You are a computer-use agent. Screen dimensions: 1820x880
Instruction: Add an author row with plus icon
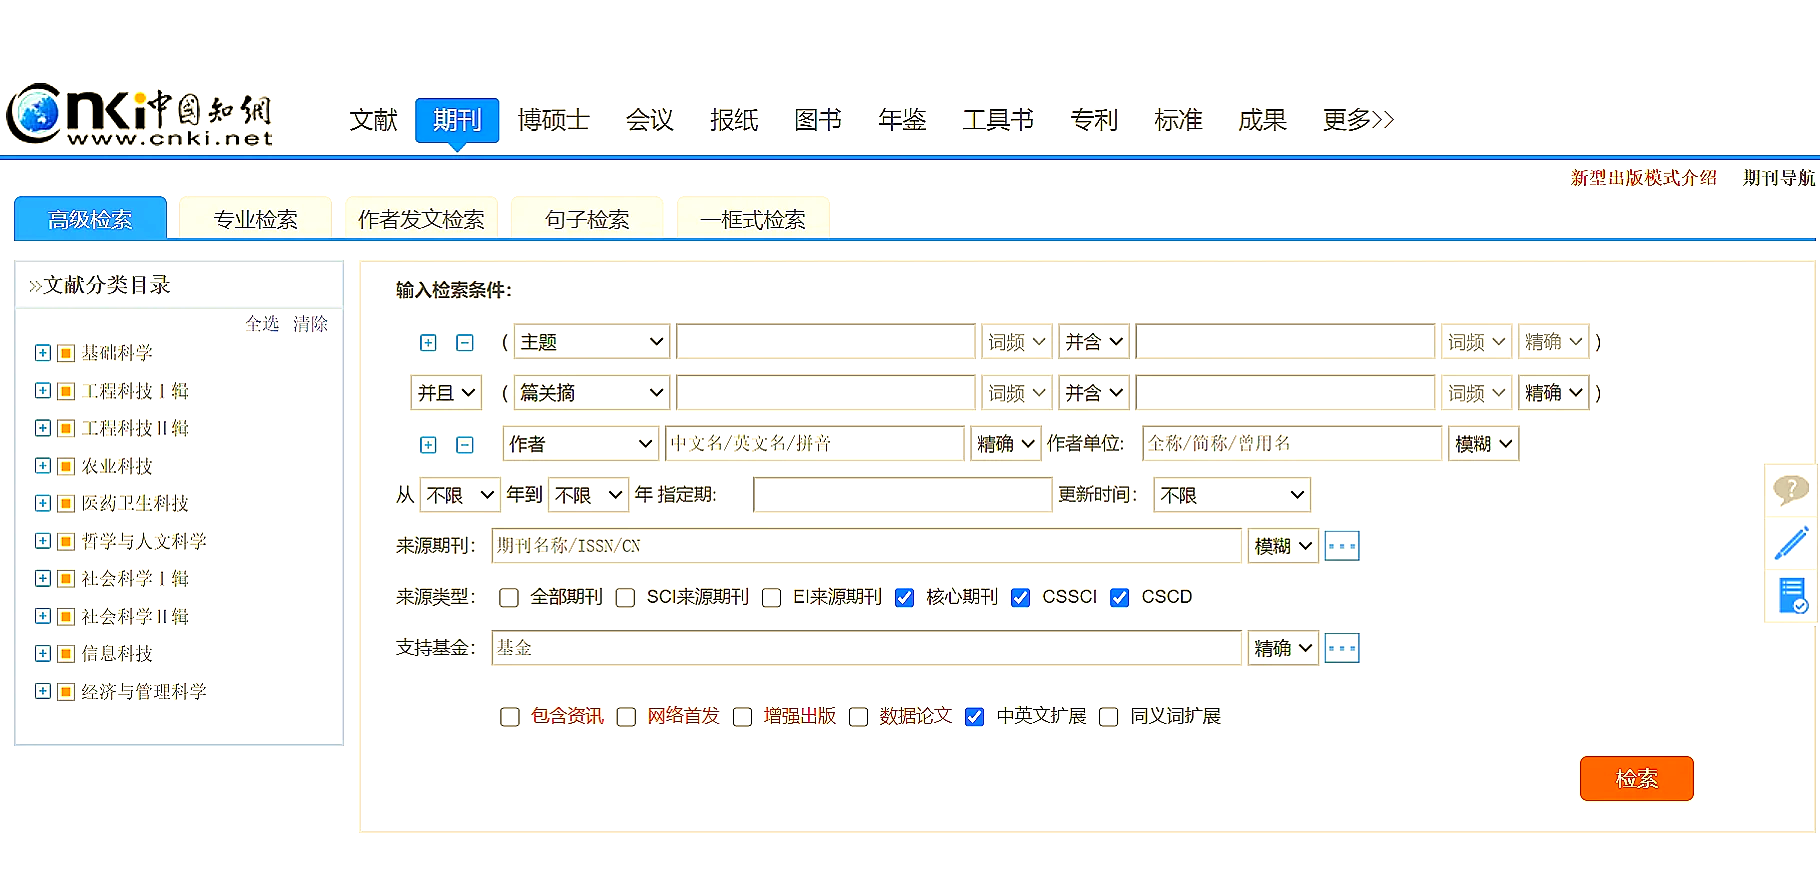coord(428,445)
